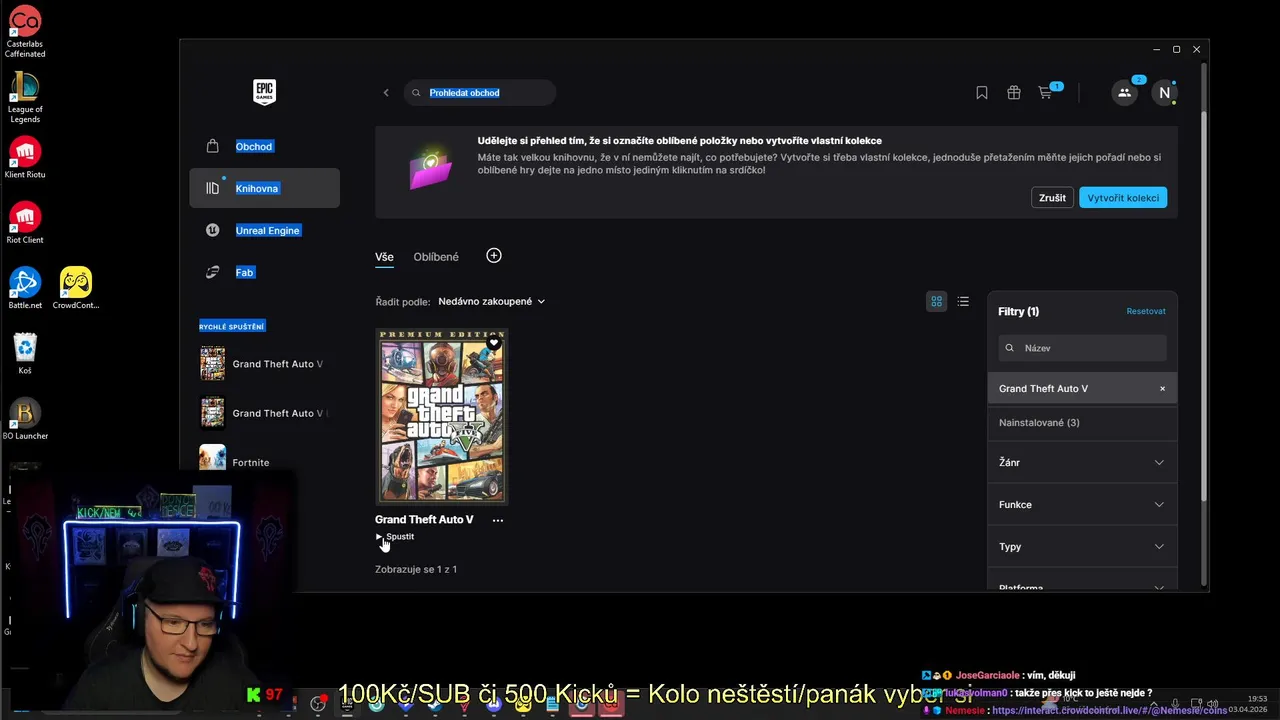Select Knihovna in the sidebar

tap(264, 188)
